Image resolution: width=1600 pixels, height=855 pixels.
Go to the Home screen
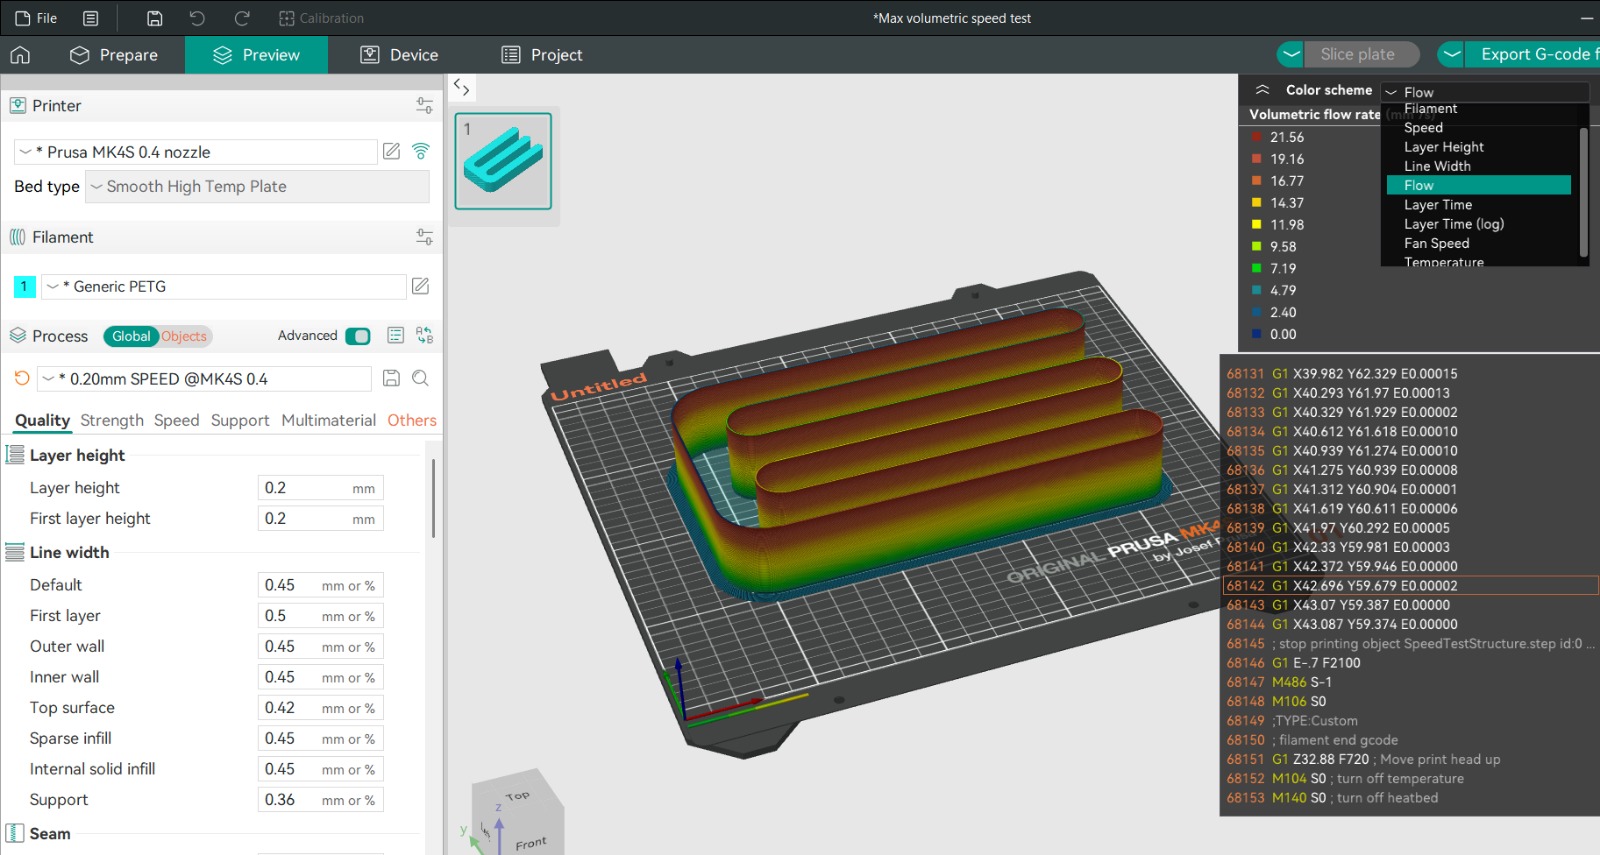20,55
